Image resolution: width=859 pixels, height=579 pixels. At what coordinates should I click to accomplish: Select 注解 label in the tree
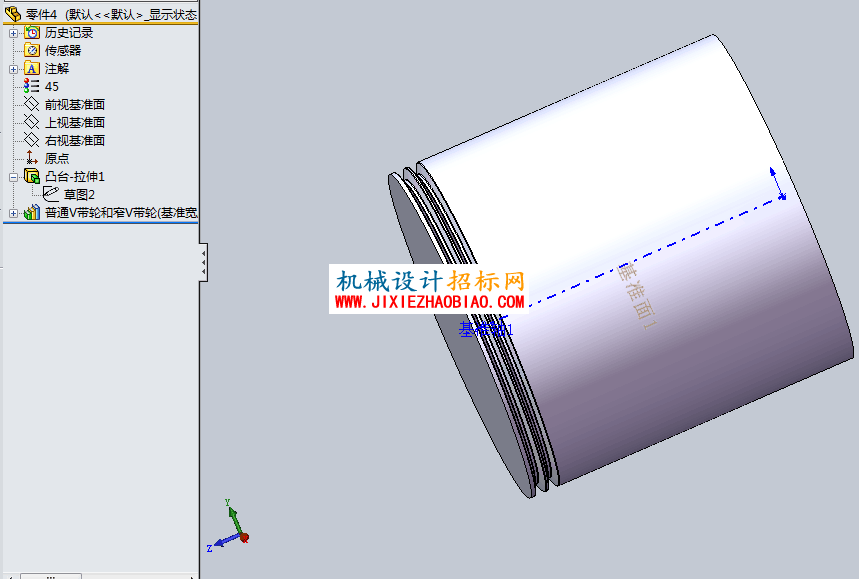pos(57,68)
